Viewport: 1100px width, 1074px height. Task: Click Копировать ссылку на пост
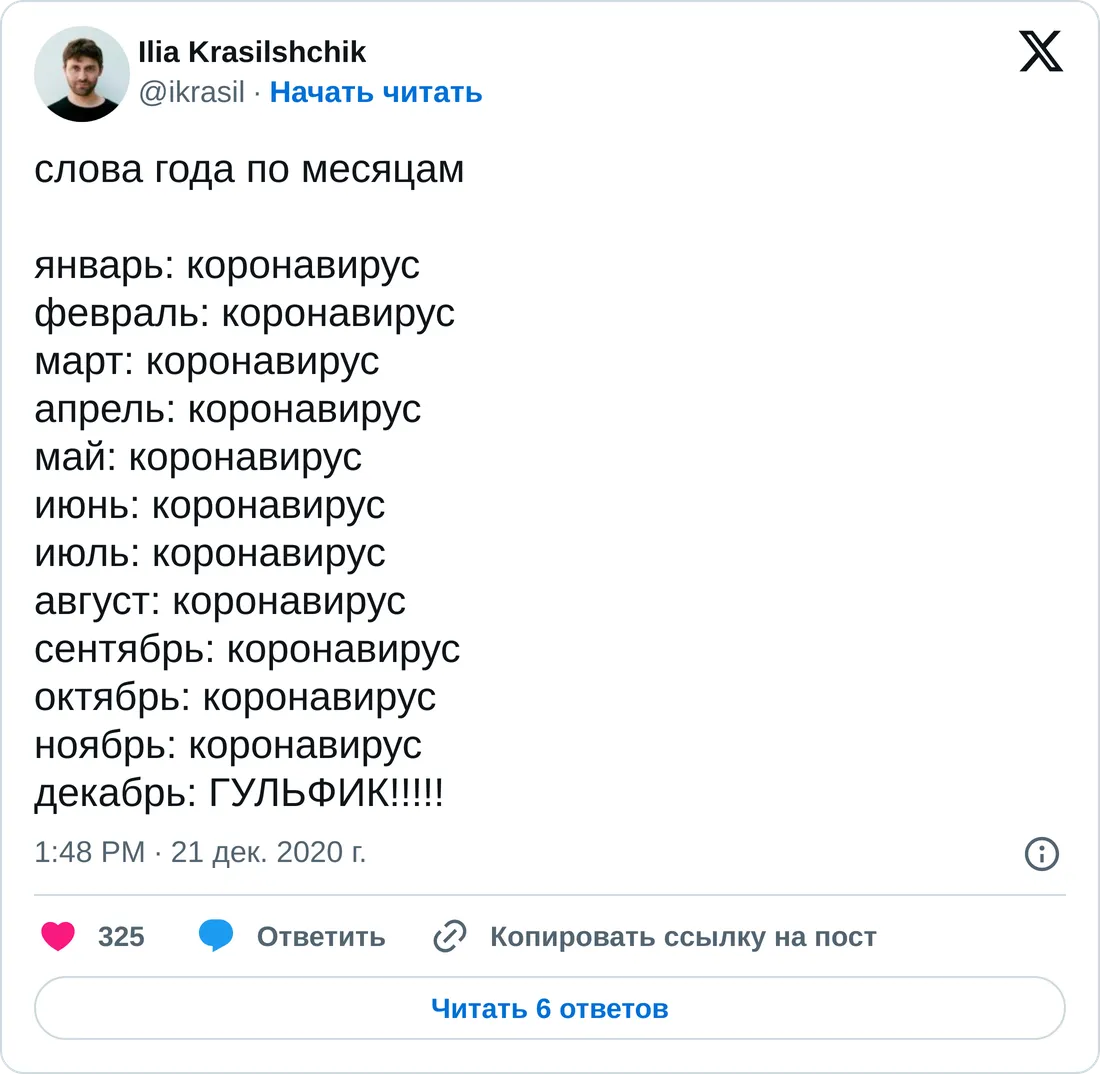683,936
